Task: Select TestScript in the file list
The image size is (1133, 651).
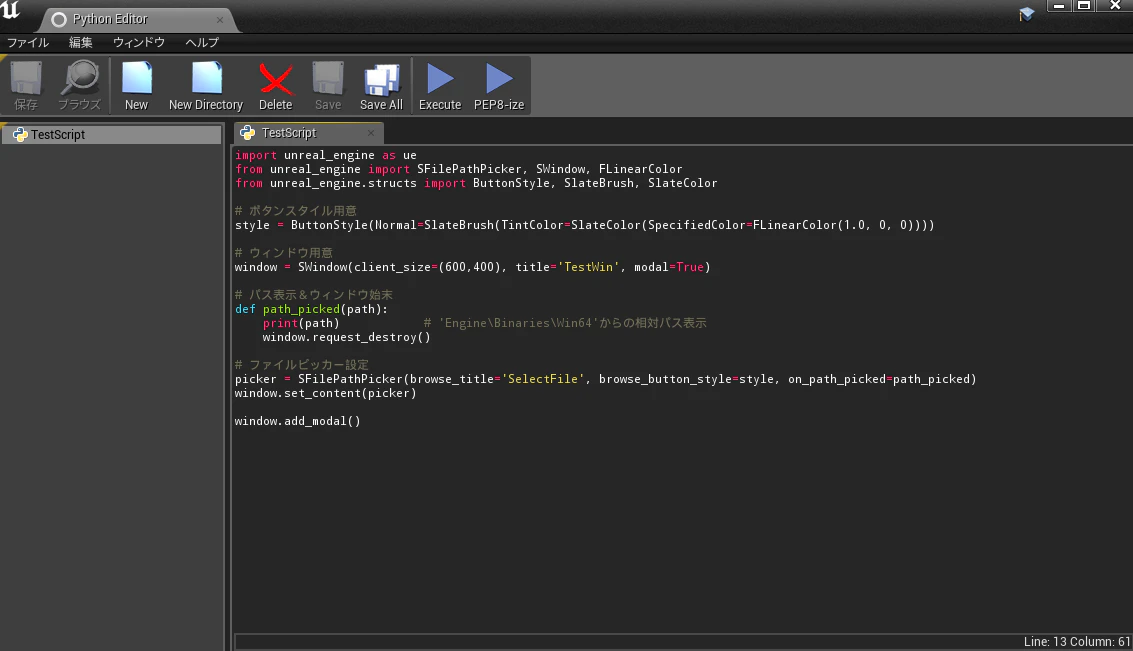Action: click(112, 134)
